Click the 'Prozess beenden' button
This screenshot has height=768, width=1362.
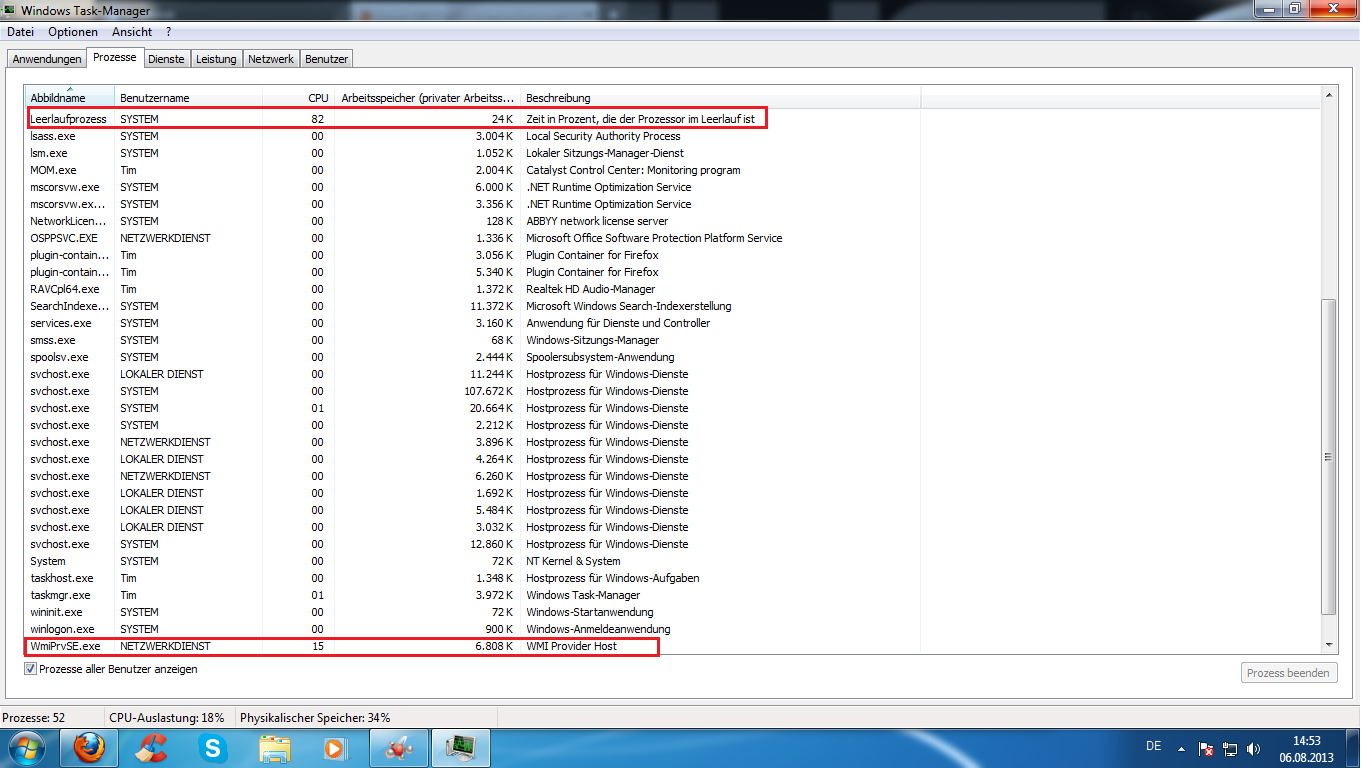pyautogui.click(x=1288, y=673)
